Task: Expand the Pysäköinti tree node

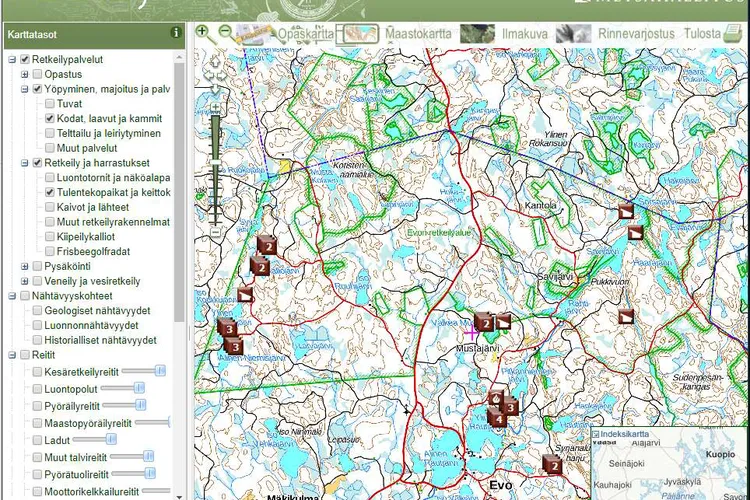Action: 24,267
